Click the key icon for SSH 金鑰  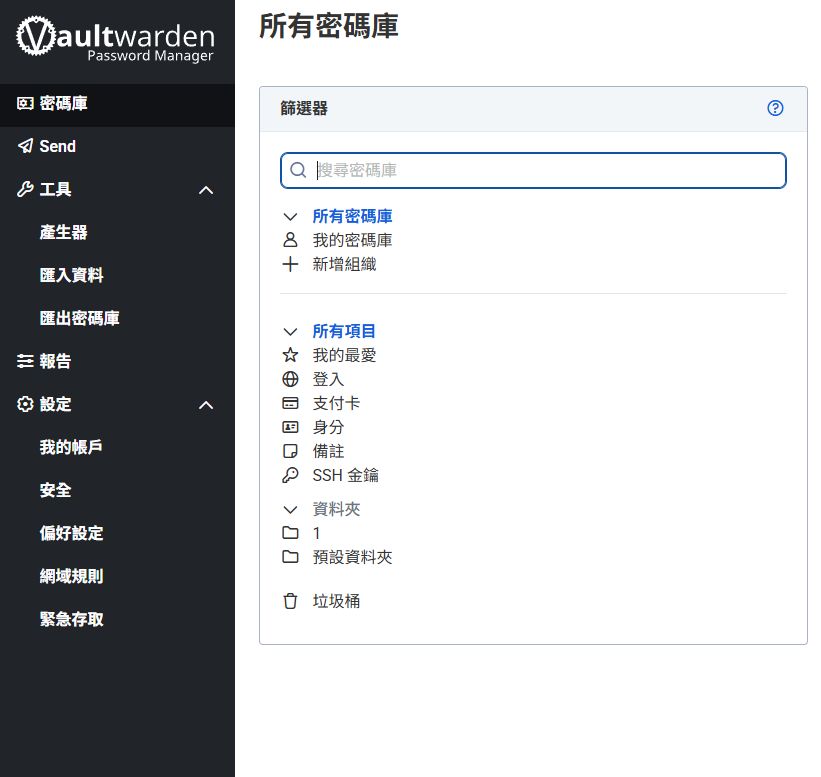pos(291,475)
